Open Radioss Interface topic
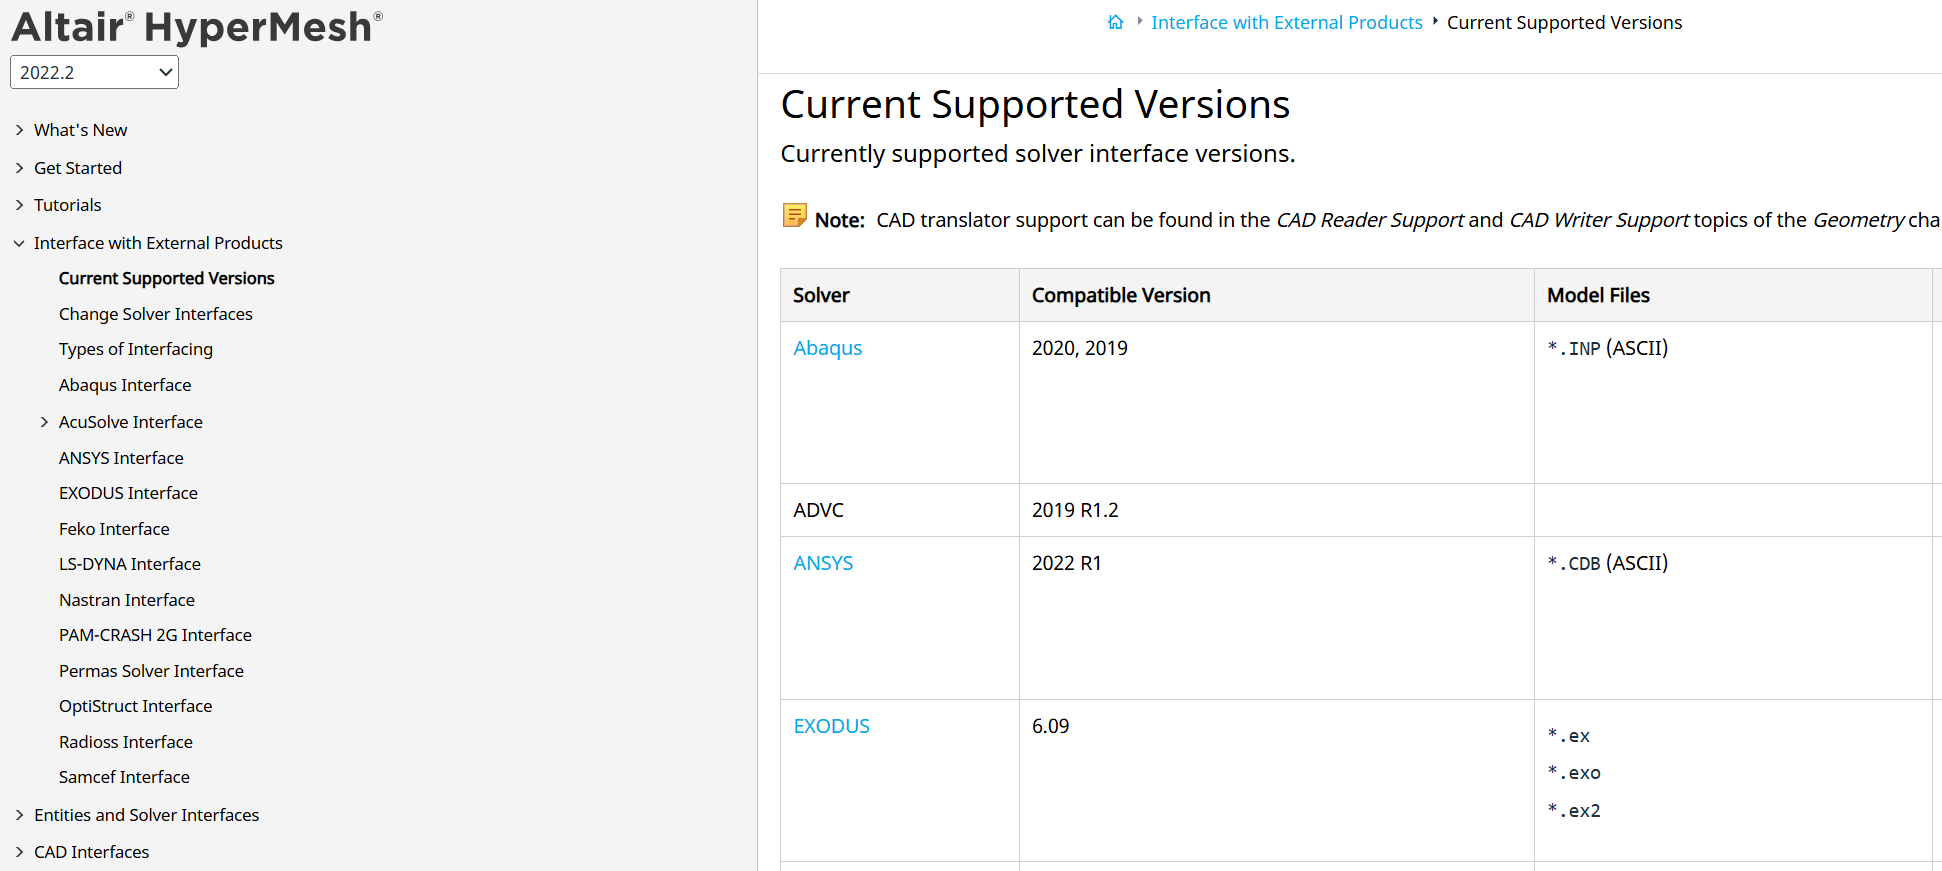Image resolution: width=1942 pixels, height=871 pixels. [125, 742]
